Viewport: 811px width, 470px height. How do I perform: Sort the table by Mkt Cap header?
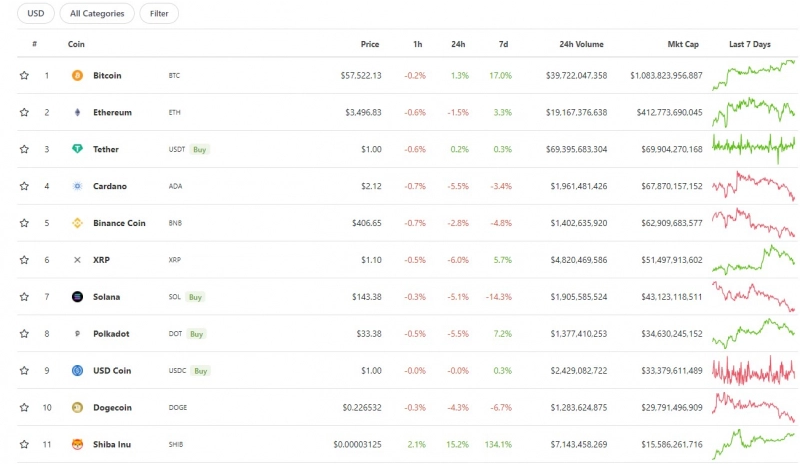click(683, 45)
